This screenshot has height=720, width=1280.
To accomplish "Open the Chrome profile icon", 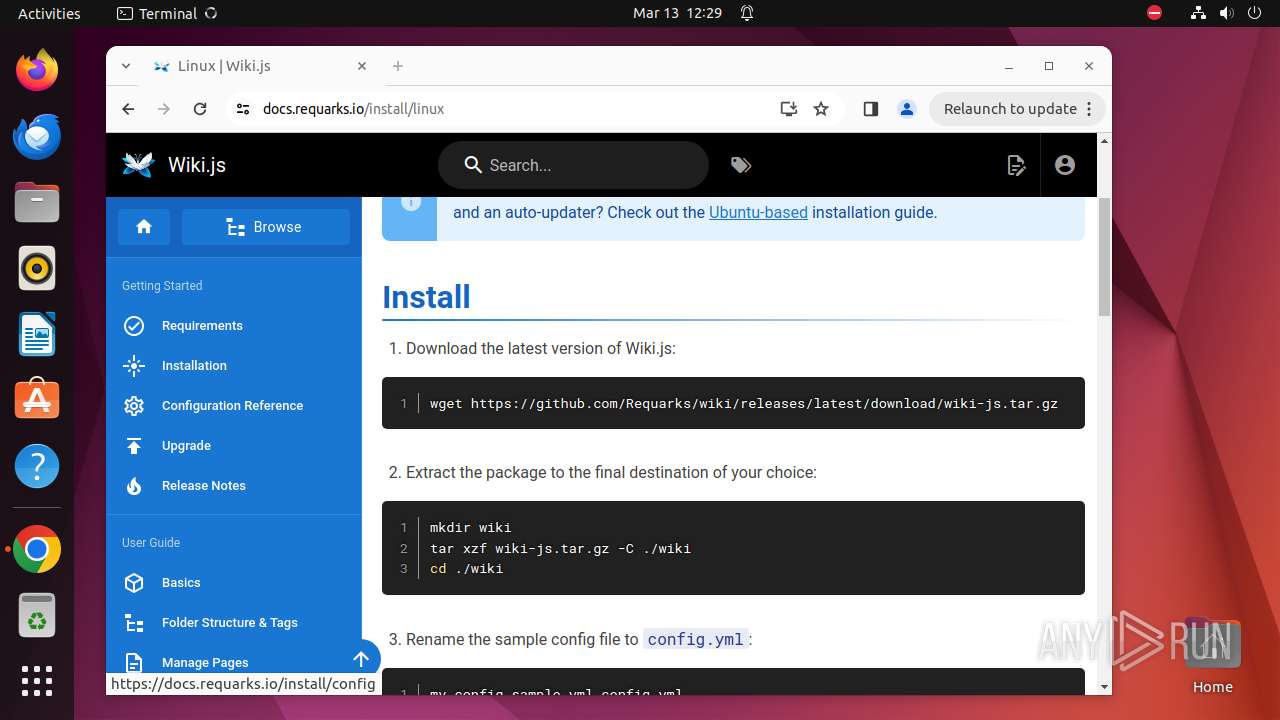I will tap(907, 109).
